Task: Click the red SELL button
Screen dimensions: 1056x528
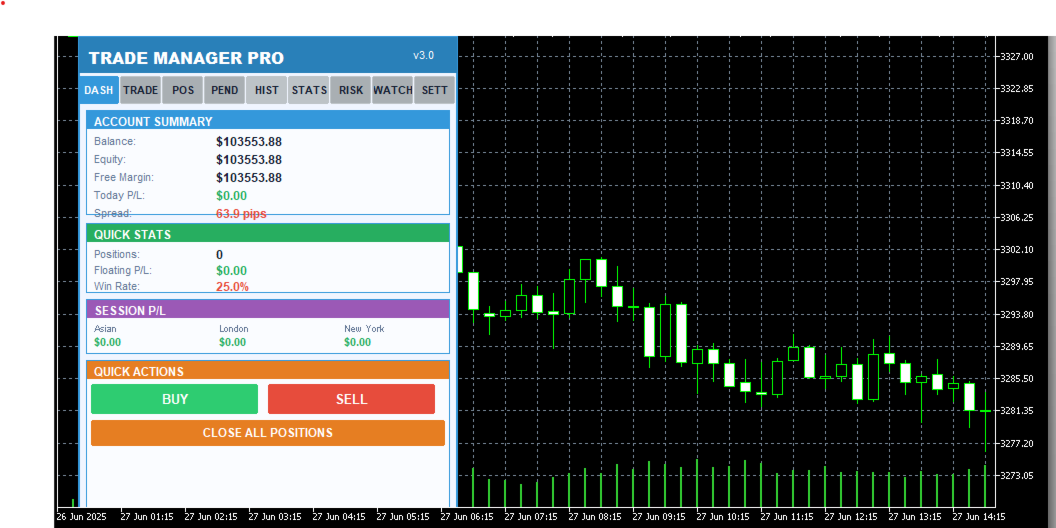Action: click(x=352, y=399)
